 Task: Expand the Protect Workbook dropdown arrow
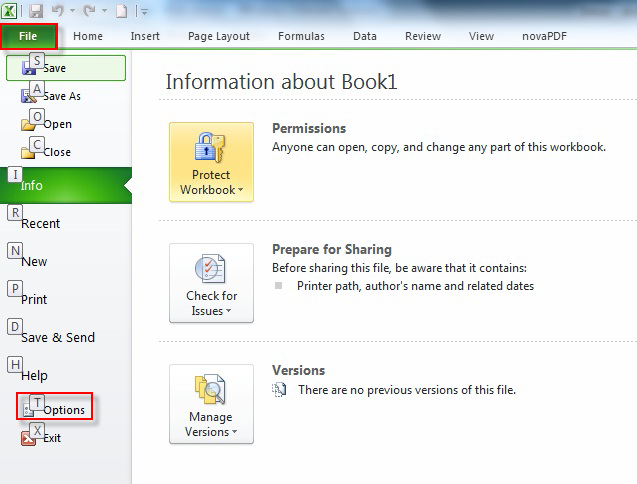(240, 190)
